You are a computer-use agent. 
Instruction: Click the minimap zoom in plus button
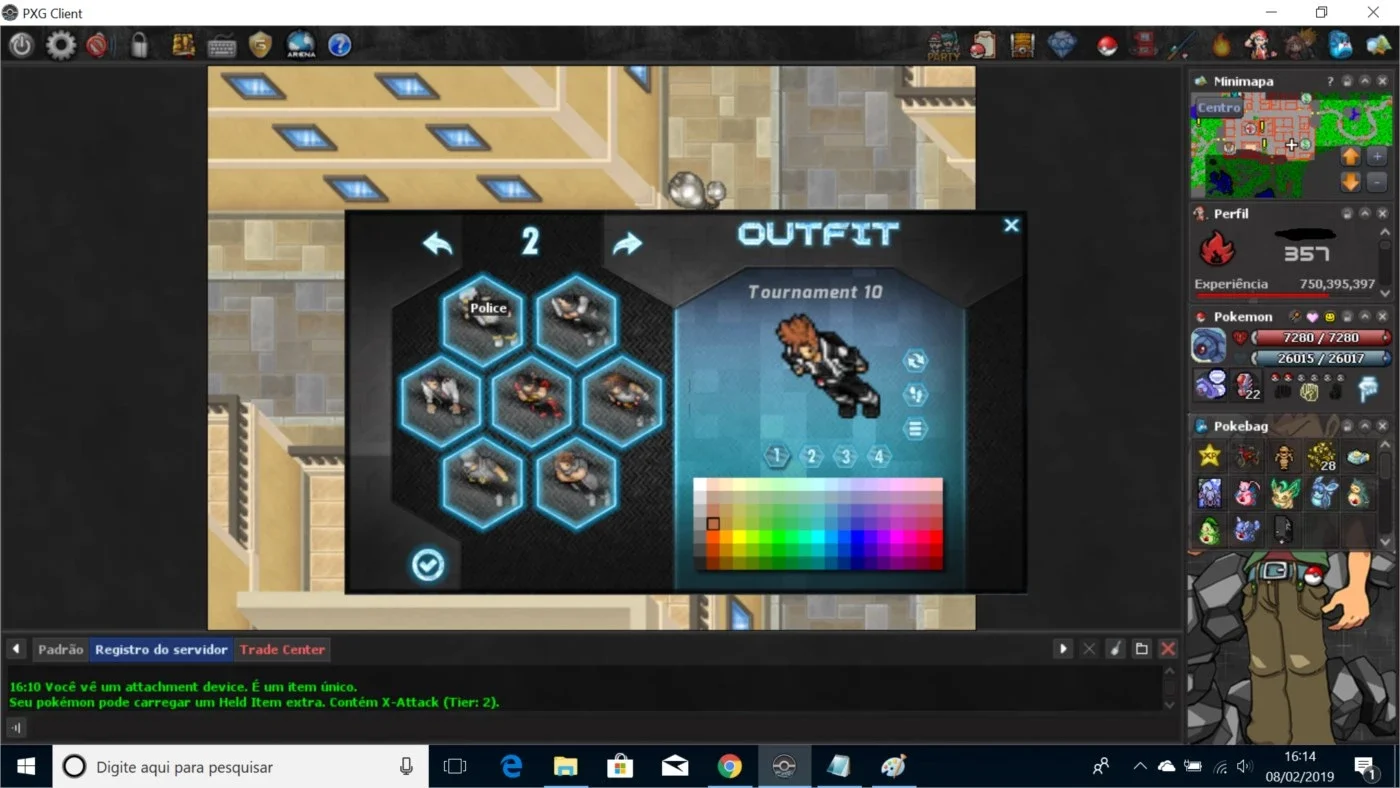pyautogui.click(x=1377, y=156)
